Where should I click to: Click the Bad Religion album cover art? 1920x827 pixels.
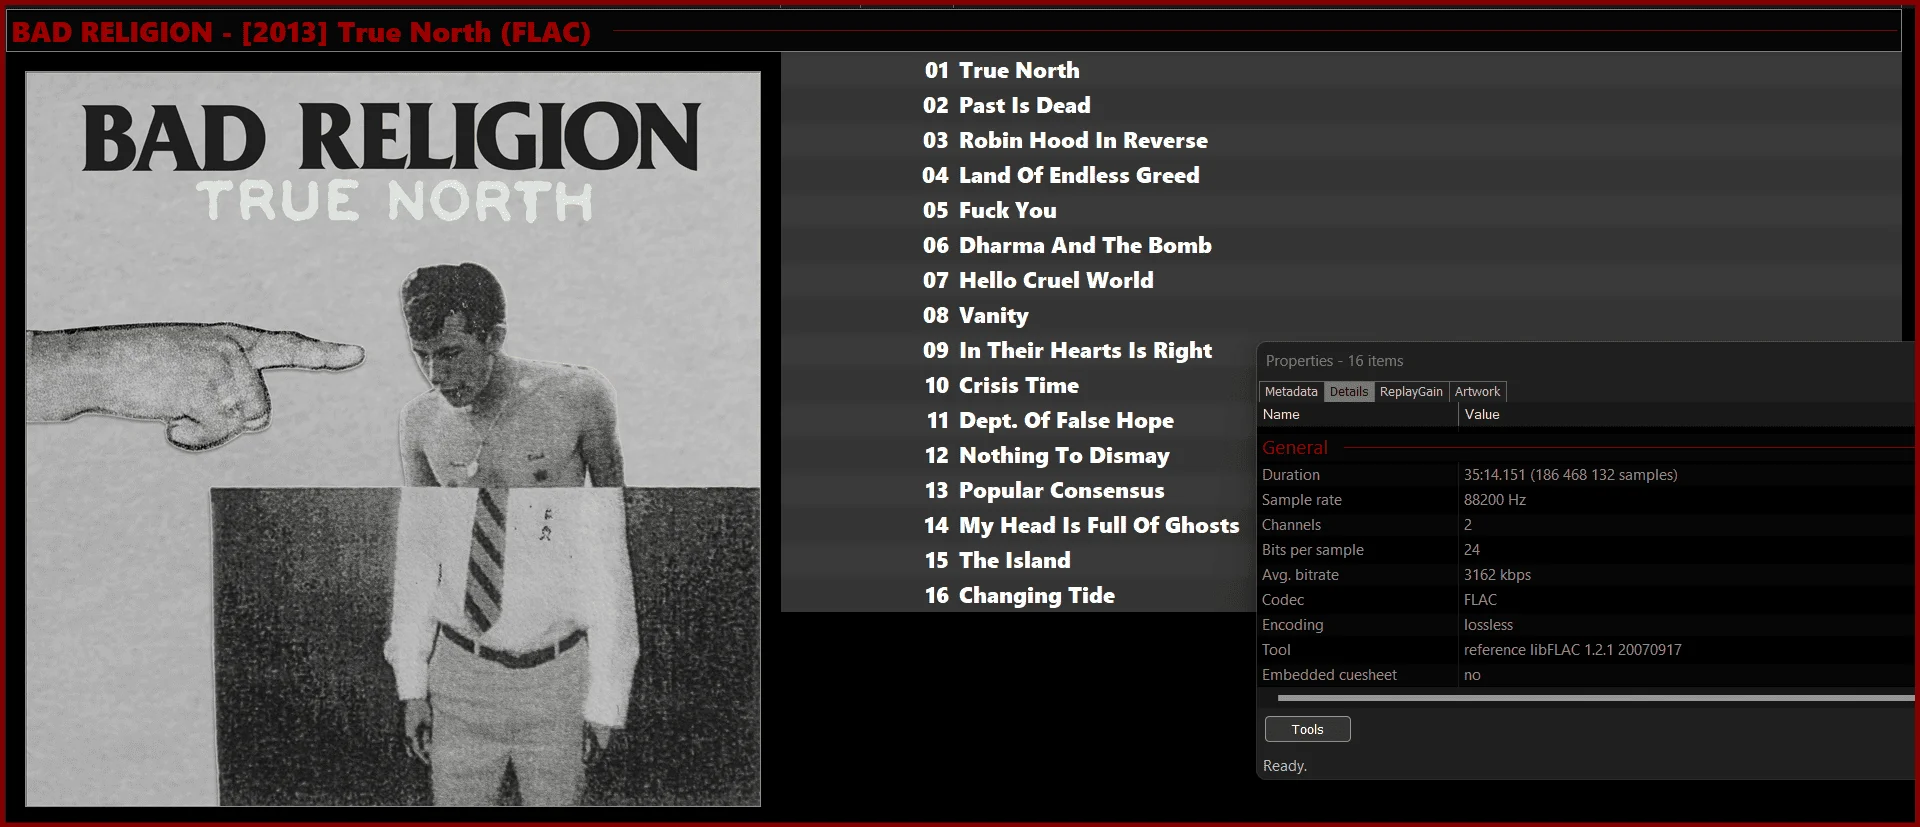(x=393, y=438)
